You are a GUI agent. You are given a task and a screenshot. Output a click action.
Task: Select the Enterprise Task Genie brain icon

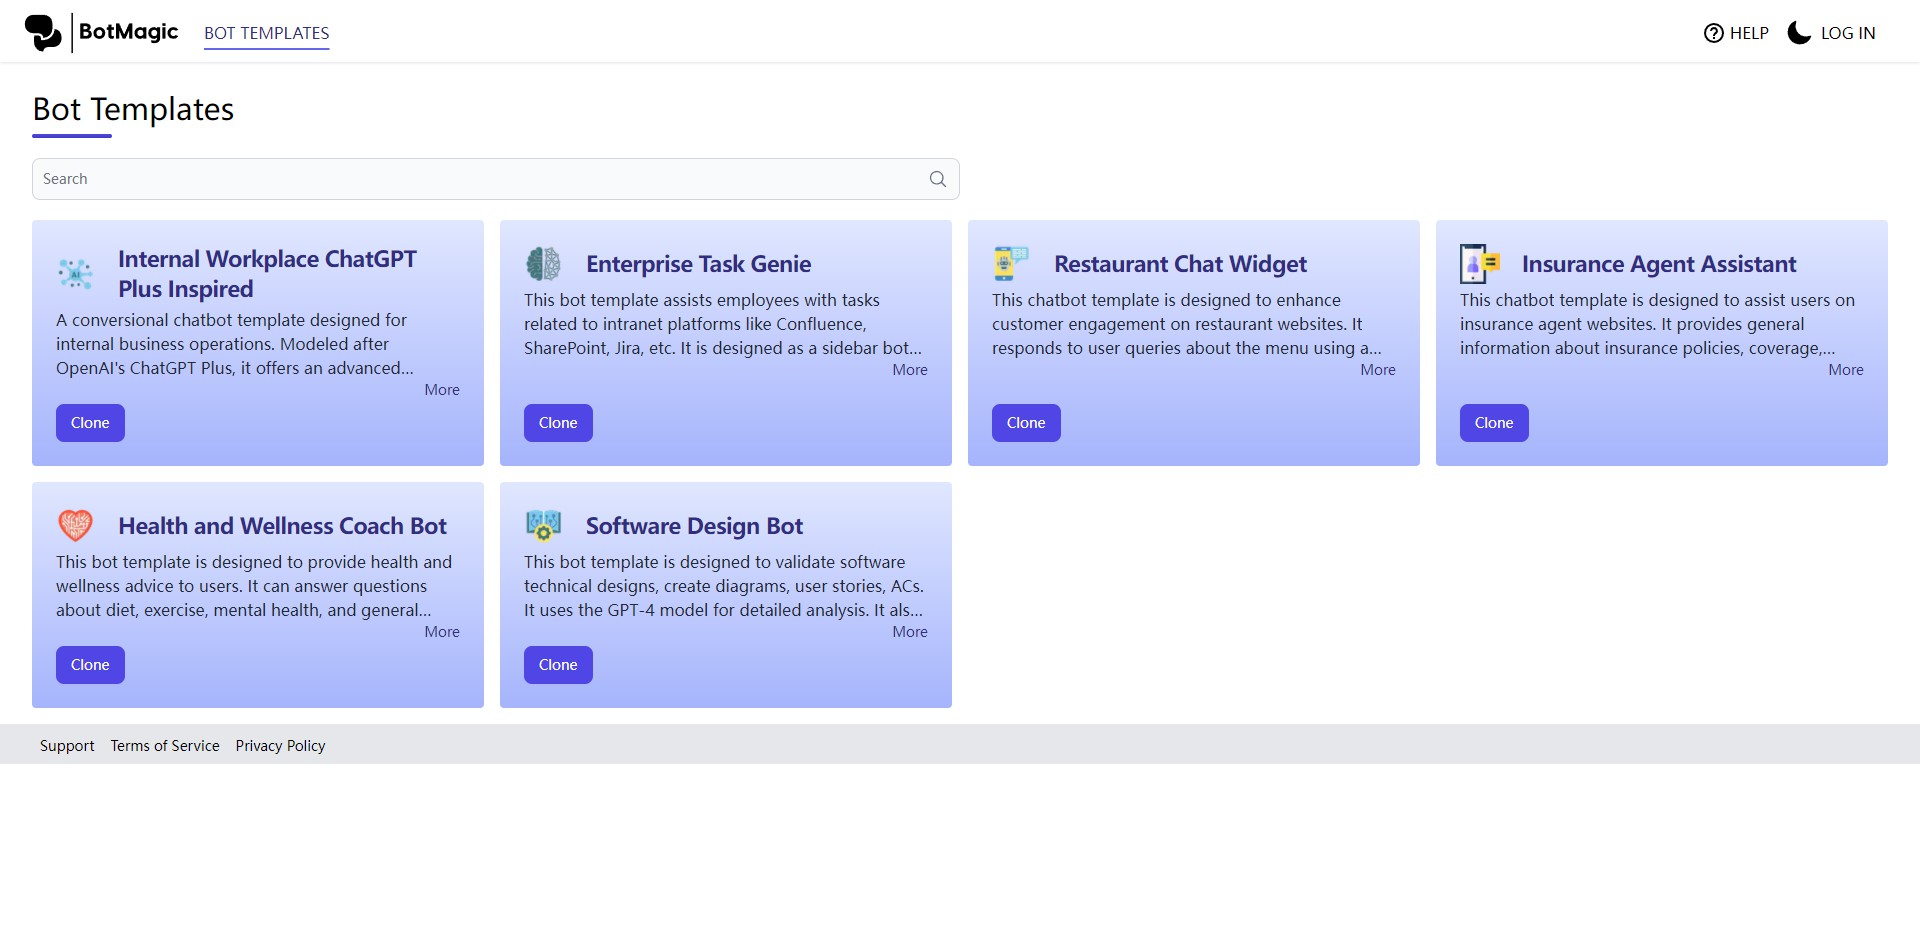543,263
